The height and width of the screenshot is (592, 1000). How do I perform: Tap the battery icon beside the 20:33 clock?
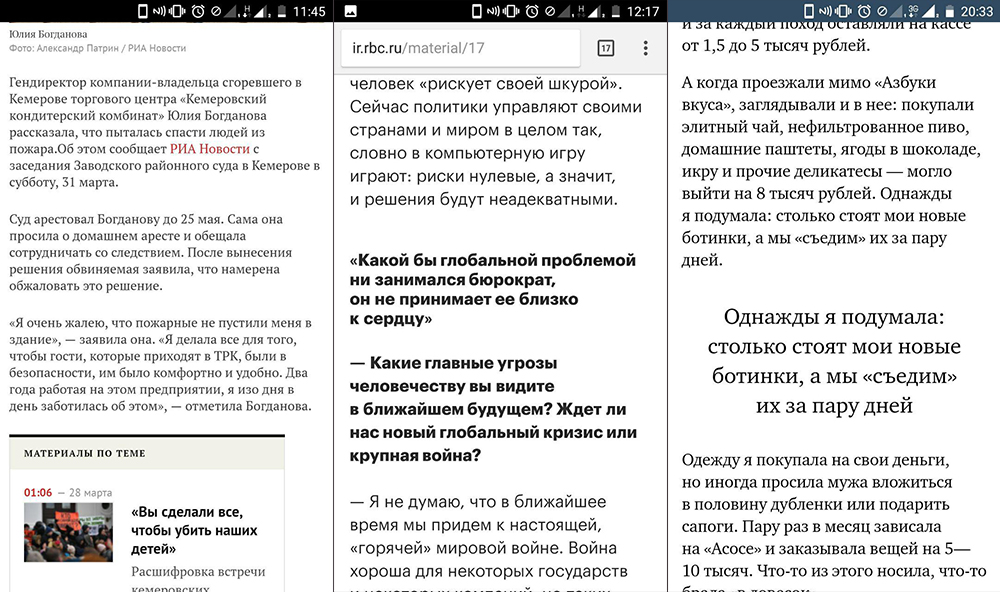pos(950,11)
